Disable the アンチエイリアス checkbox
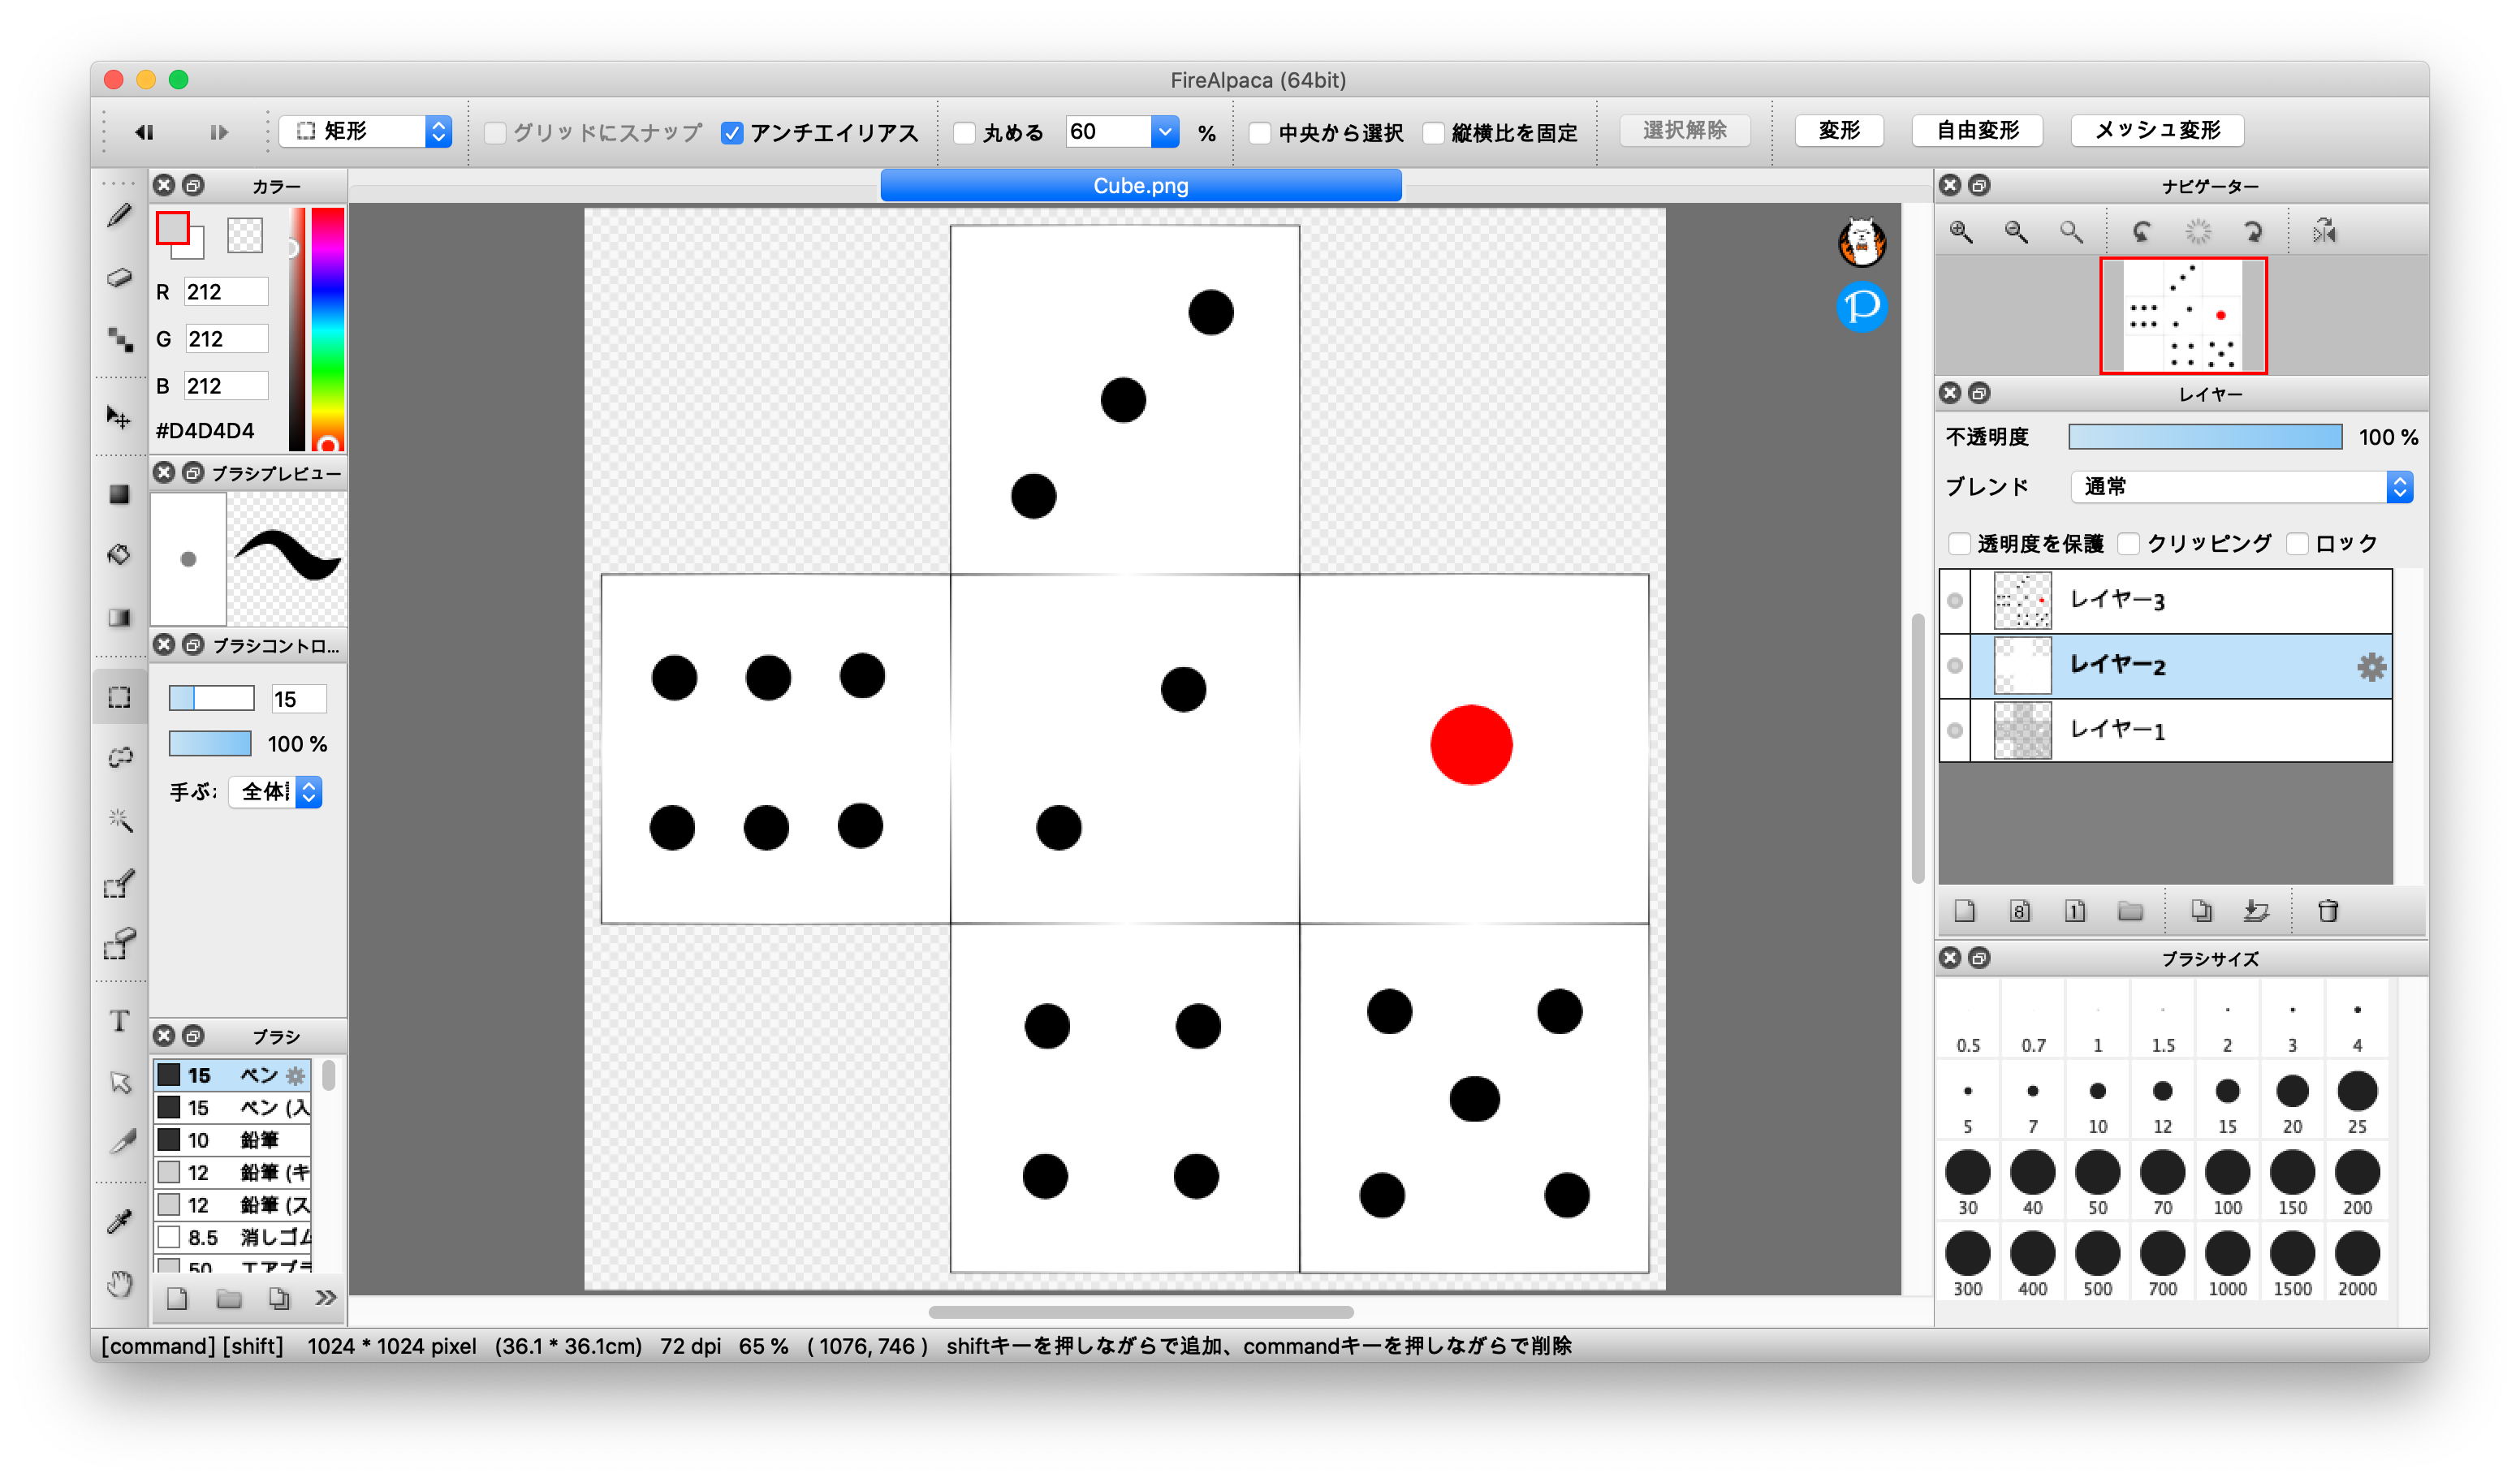 732,133
